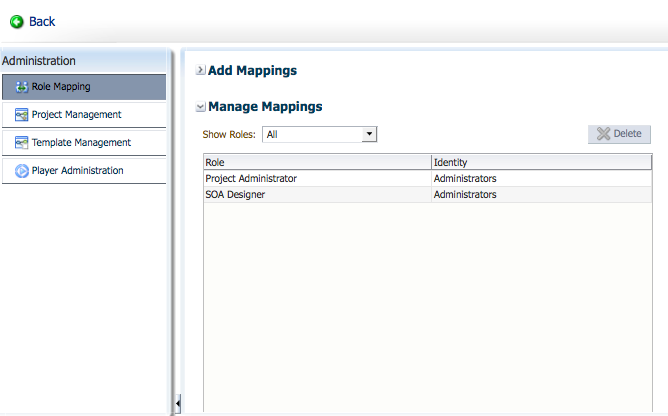
Task: Expand the Add Mappings section
Action: point(200,70)
